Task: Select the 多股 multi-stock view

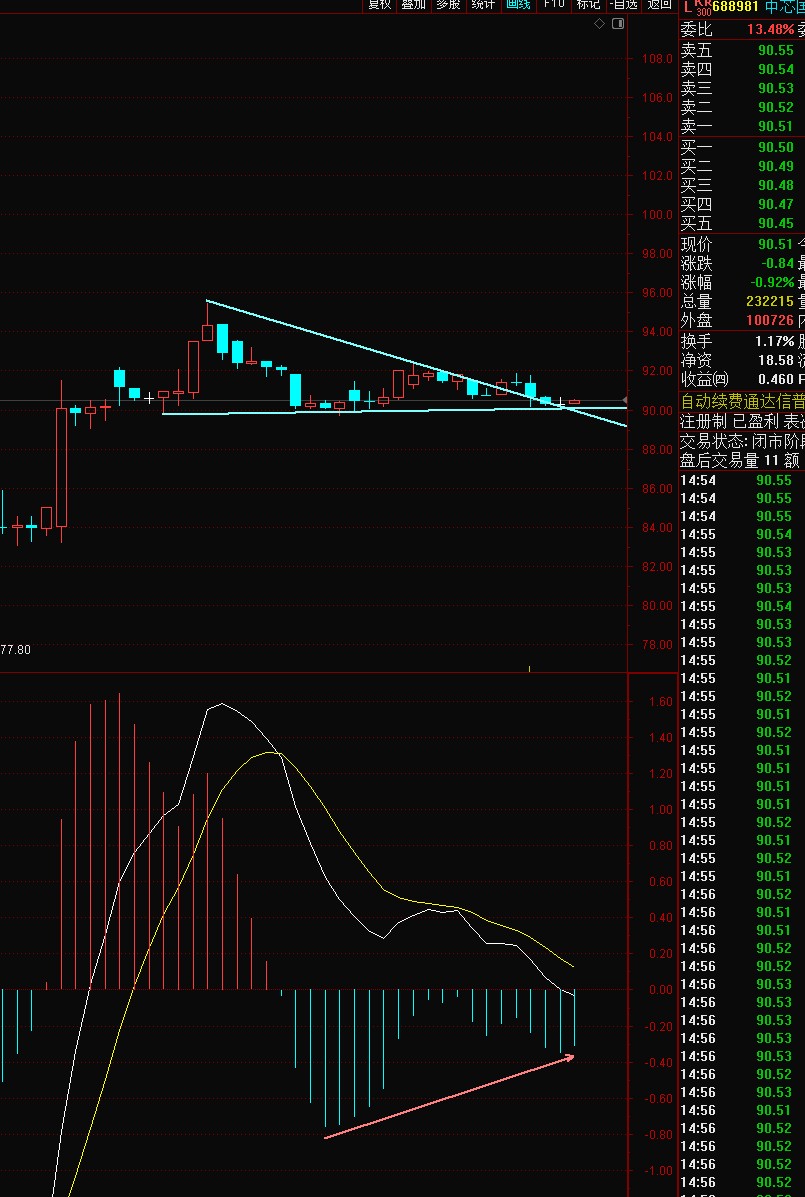Action: coord(449,5)
